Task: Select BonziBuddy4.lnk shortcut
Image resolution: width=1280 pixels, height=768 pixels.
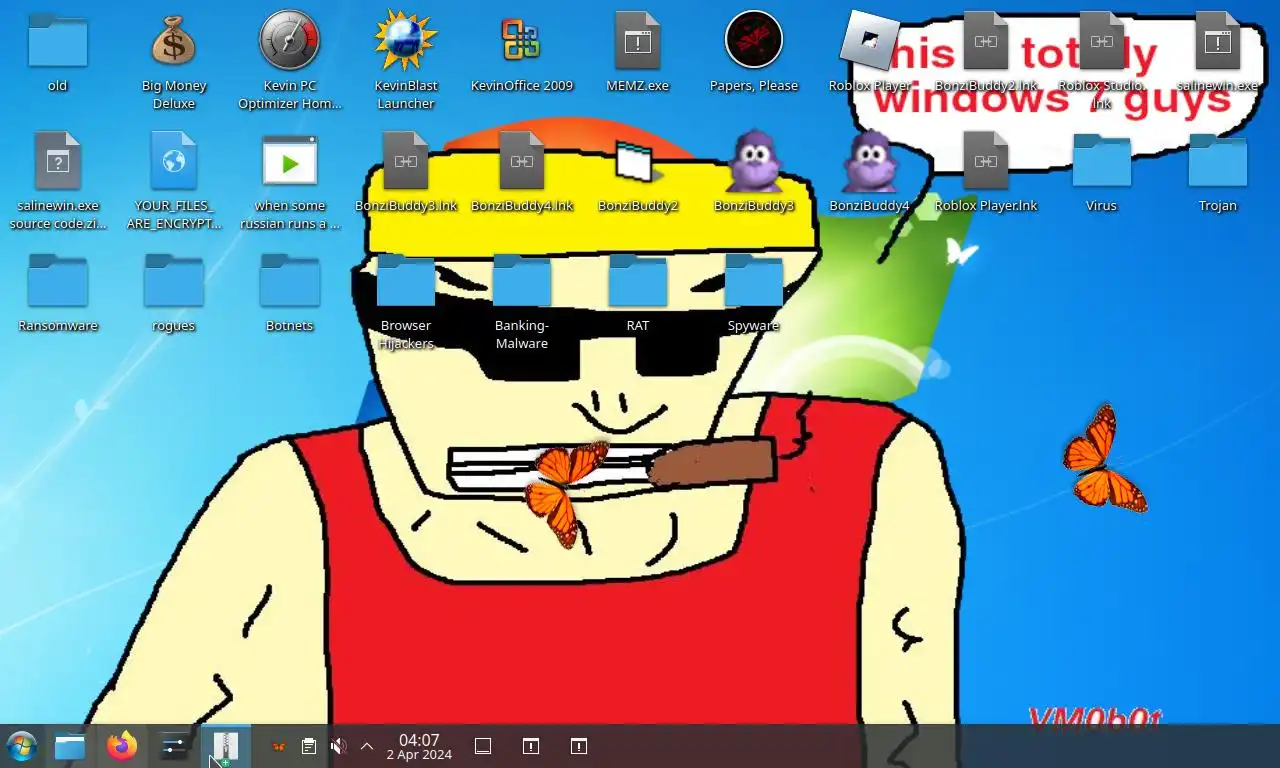Action: [522, 160]
